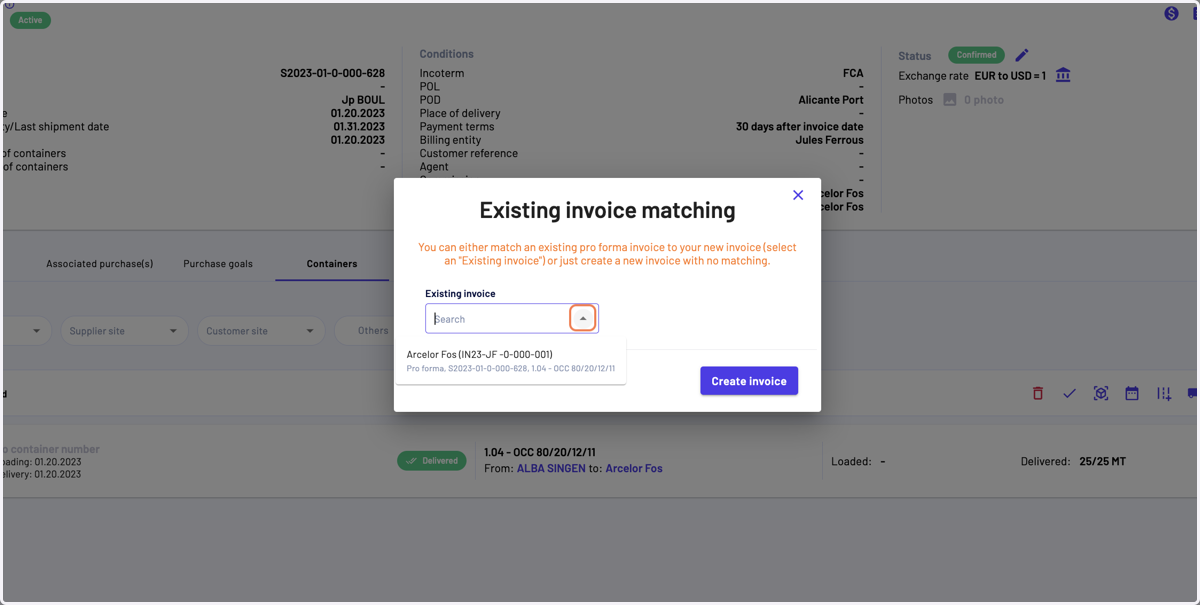Click the add columns icon
Viewport: 1200px width, 605px height.
click(1164, 394)
